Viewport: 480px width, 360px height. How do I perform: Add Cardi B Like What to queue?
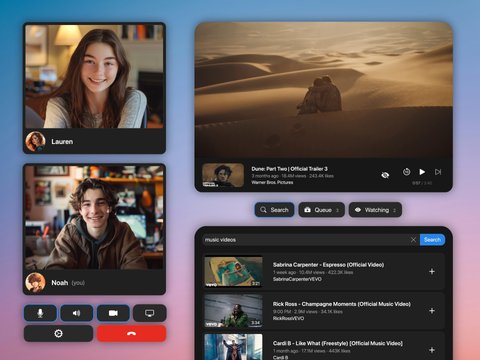(x=432, y=350)
